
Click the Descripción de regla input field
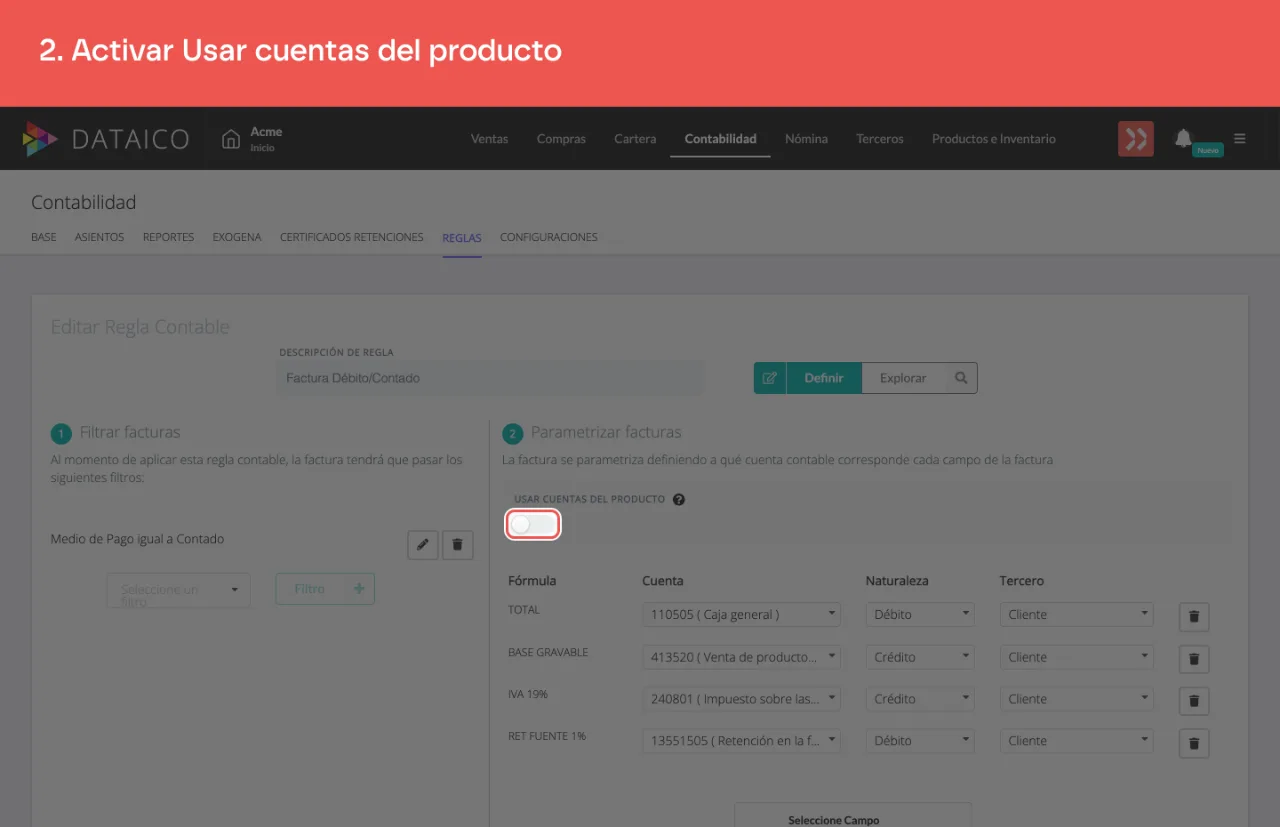tap(491, 378)
